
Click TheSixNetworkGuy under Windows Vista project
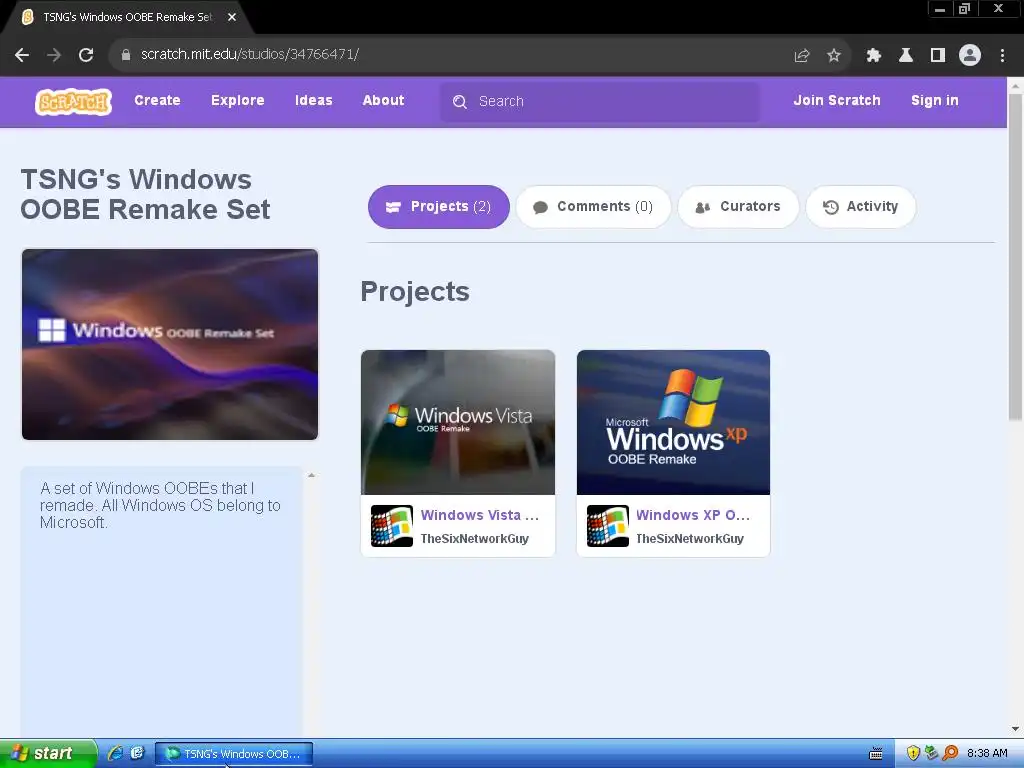475,539
